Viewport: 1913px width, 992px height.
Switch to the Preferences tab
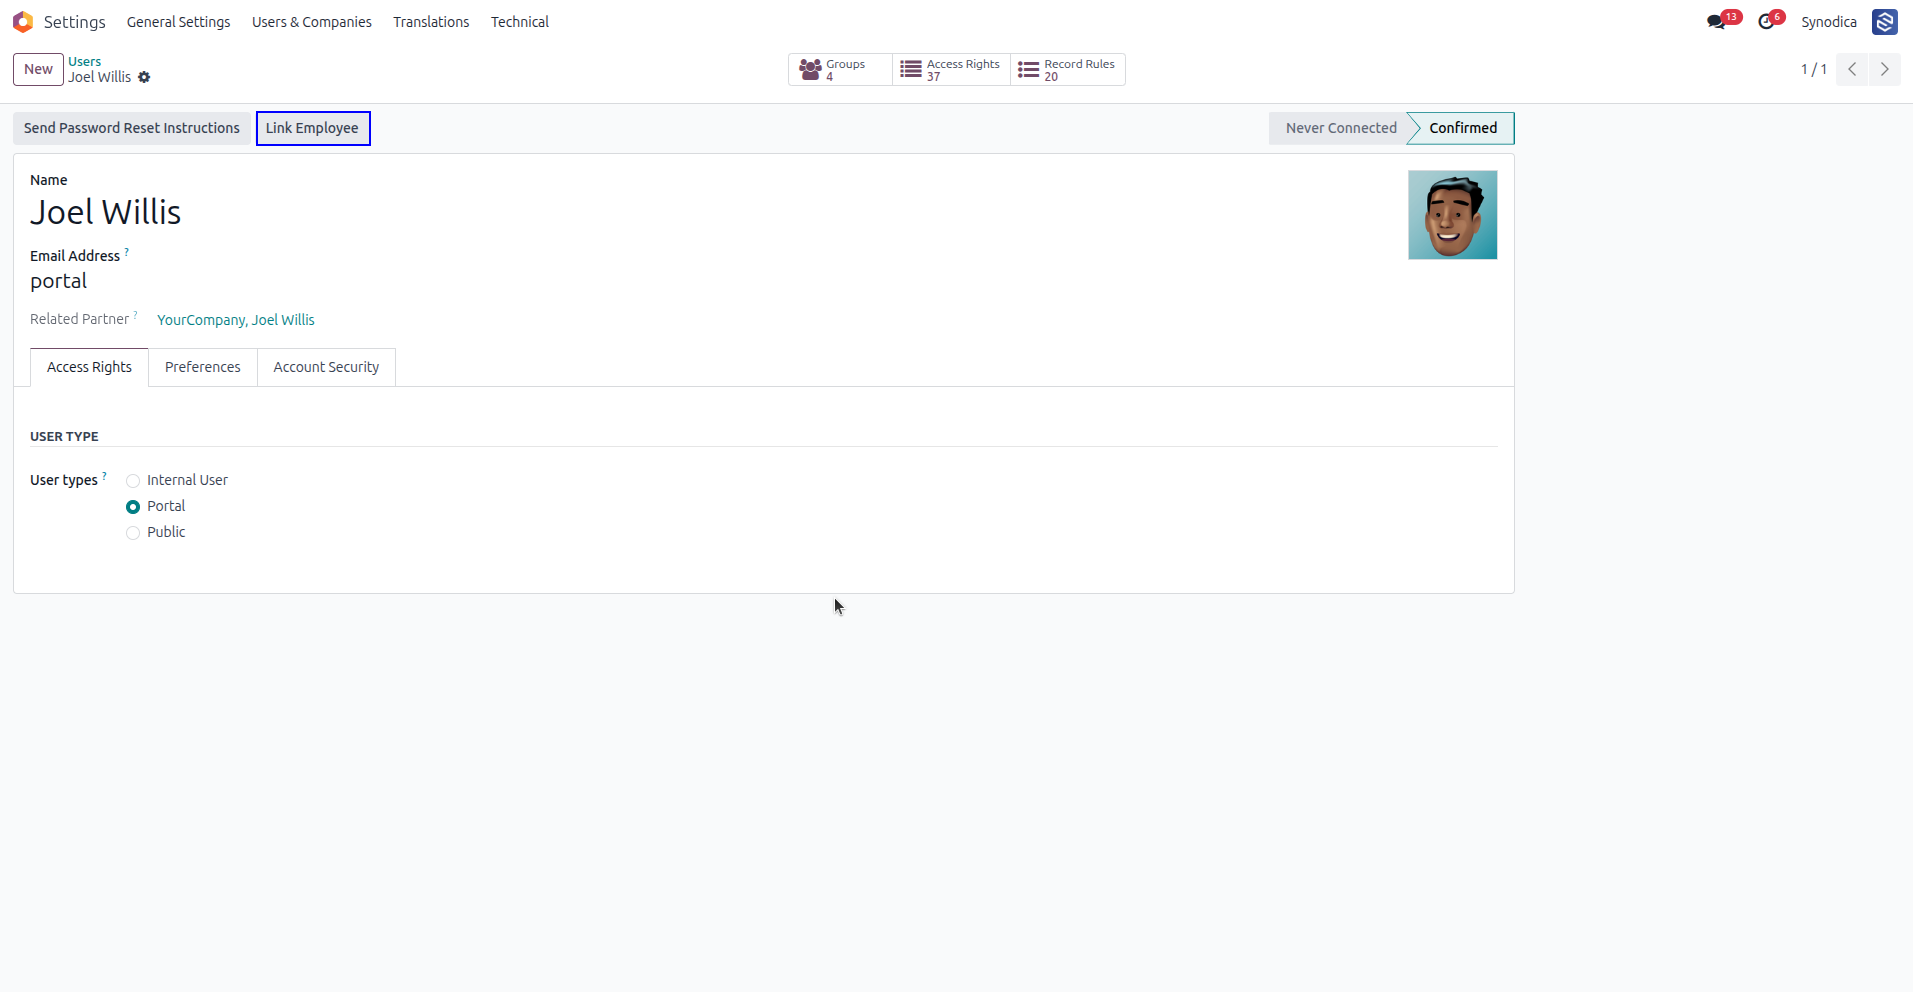(203, 367)
